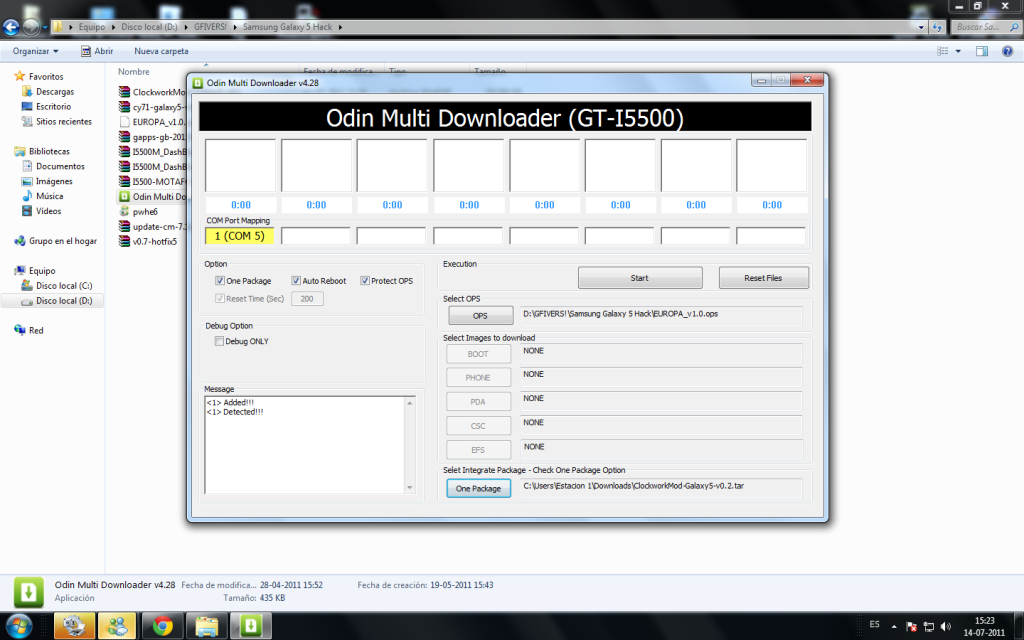Image resolution: width=1024 pixels, height=640 pixels.
Task: Open Windows Explorer folder icon in taskbar
Action: pos(206,626)
